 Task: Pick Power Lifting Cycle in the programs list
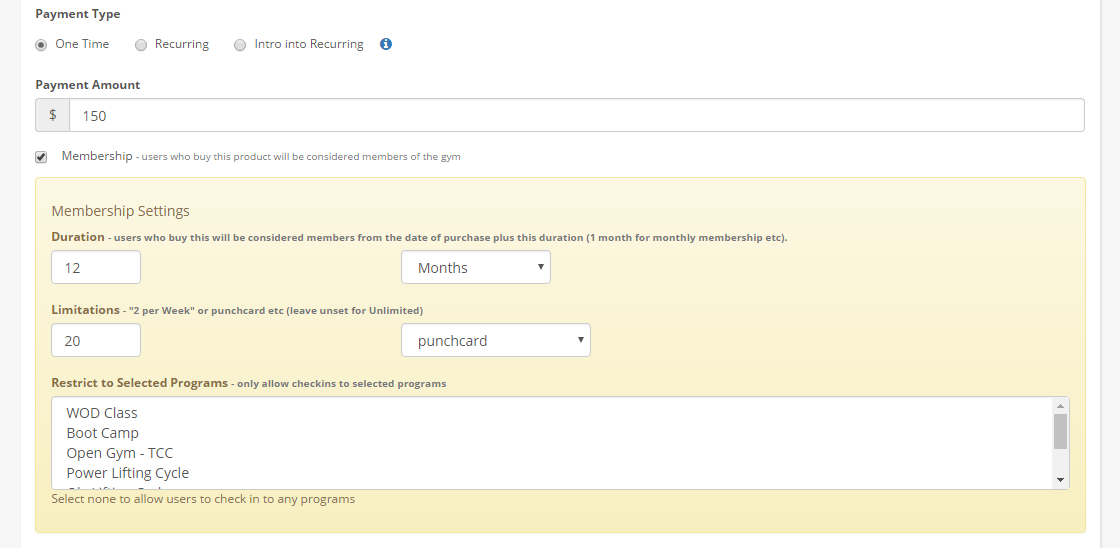(128, 473)
